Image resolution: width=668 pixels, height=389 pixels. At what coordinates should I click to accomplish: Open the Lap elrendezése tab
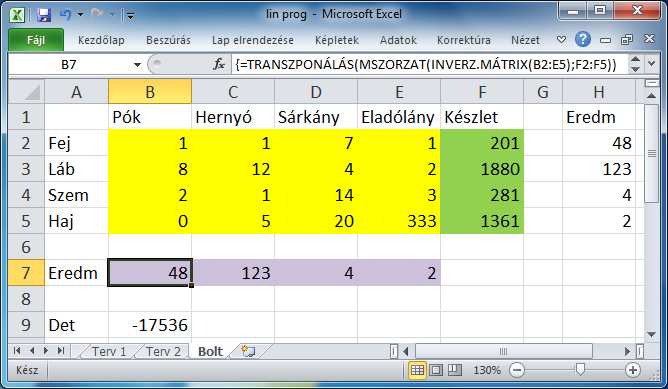[253, 40]
